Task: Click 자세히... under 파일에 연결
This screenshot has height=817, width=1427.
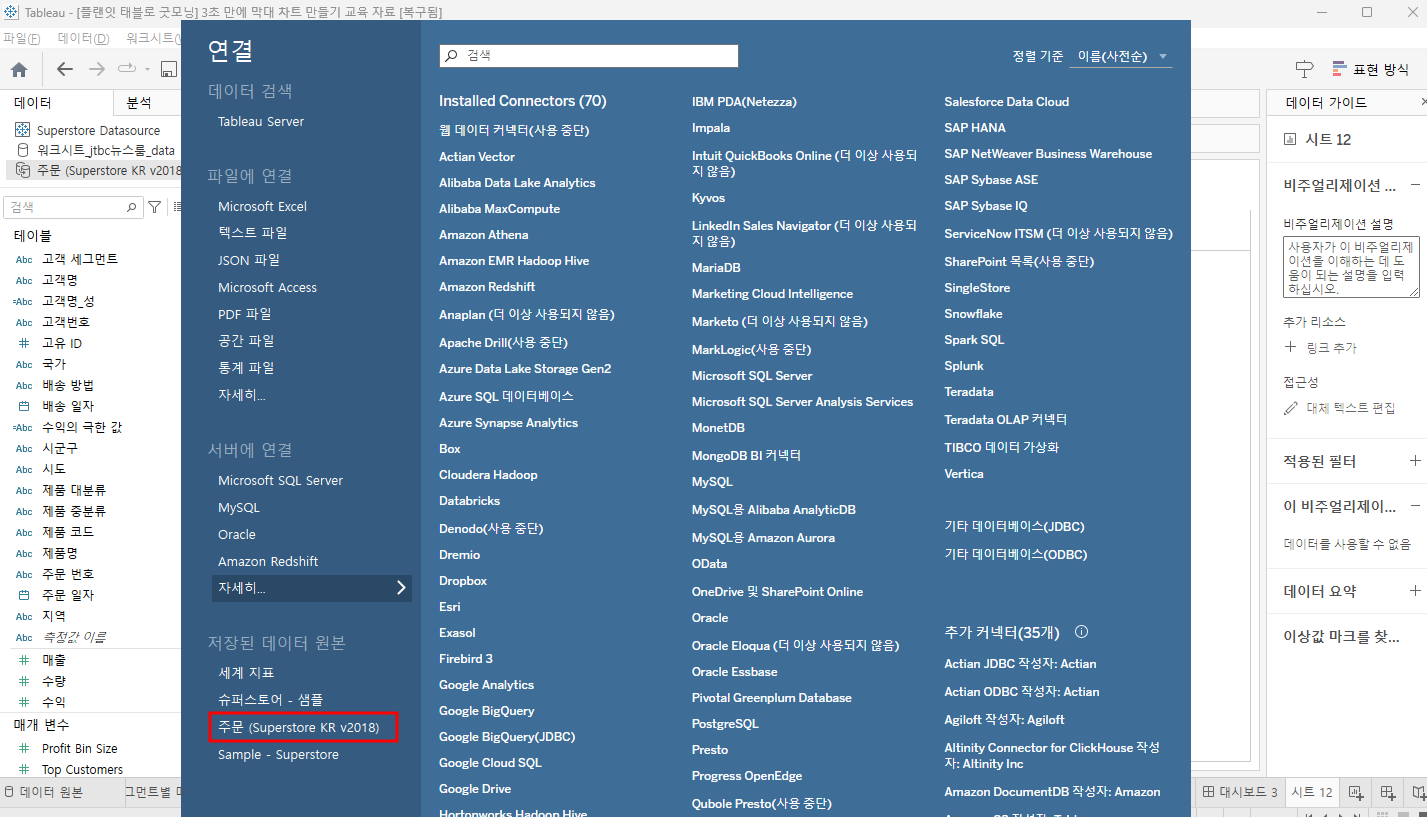Action: (242, 394)
